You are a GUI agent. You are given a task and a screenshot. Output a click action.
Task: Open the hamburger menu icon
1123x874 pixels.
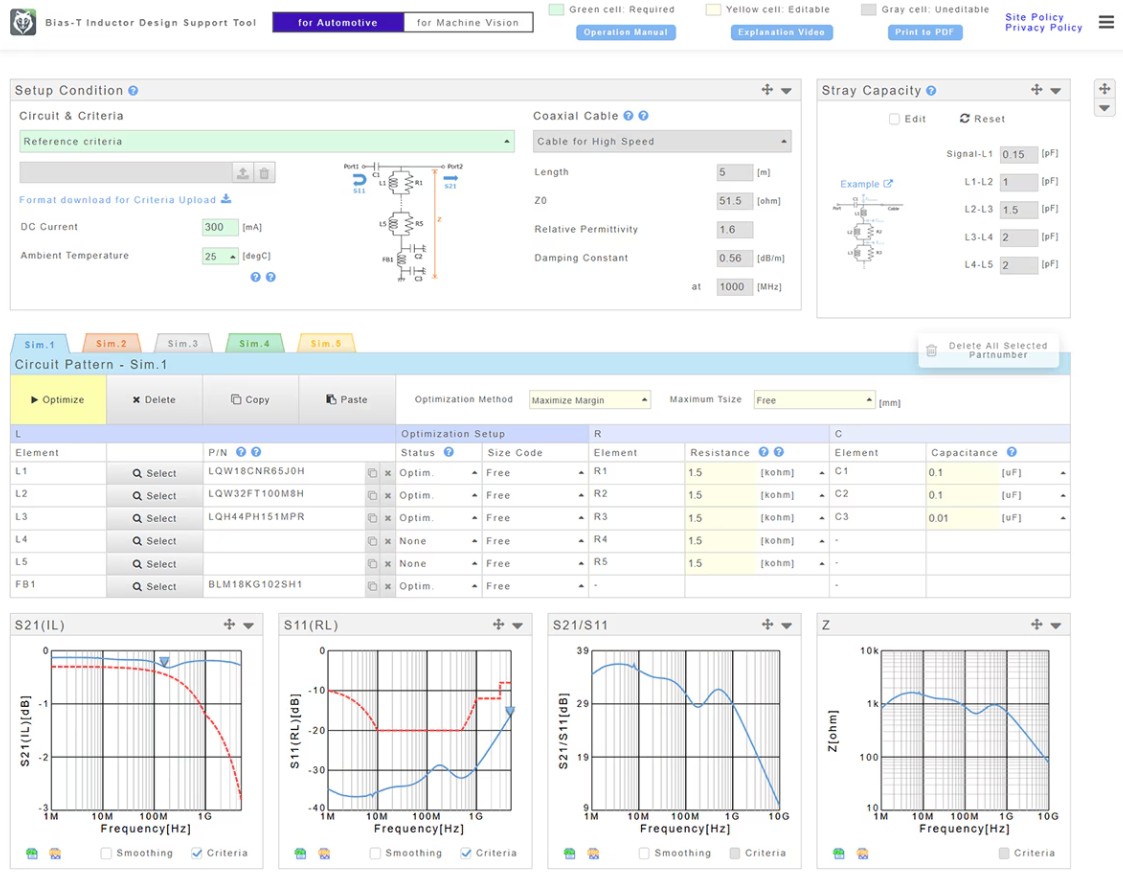point(1106,22)
